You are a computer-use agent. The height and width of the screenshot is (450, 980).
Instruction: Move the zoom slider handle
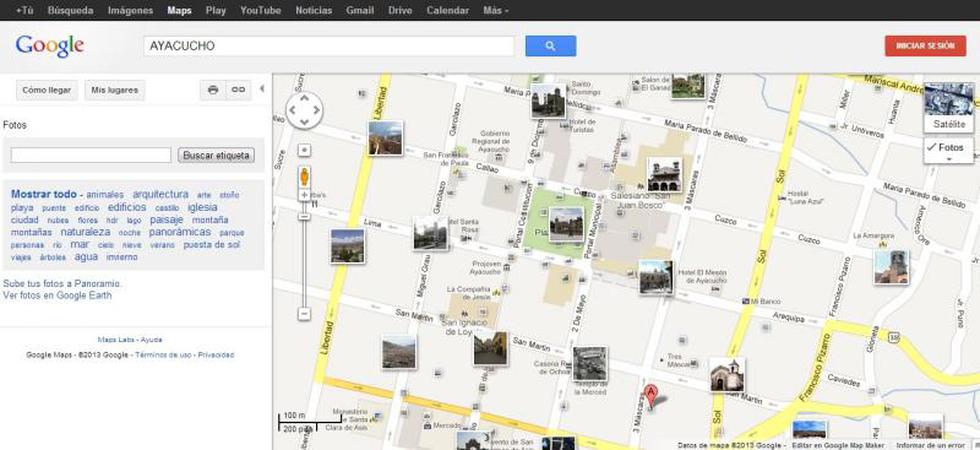pos(304,216)
